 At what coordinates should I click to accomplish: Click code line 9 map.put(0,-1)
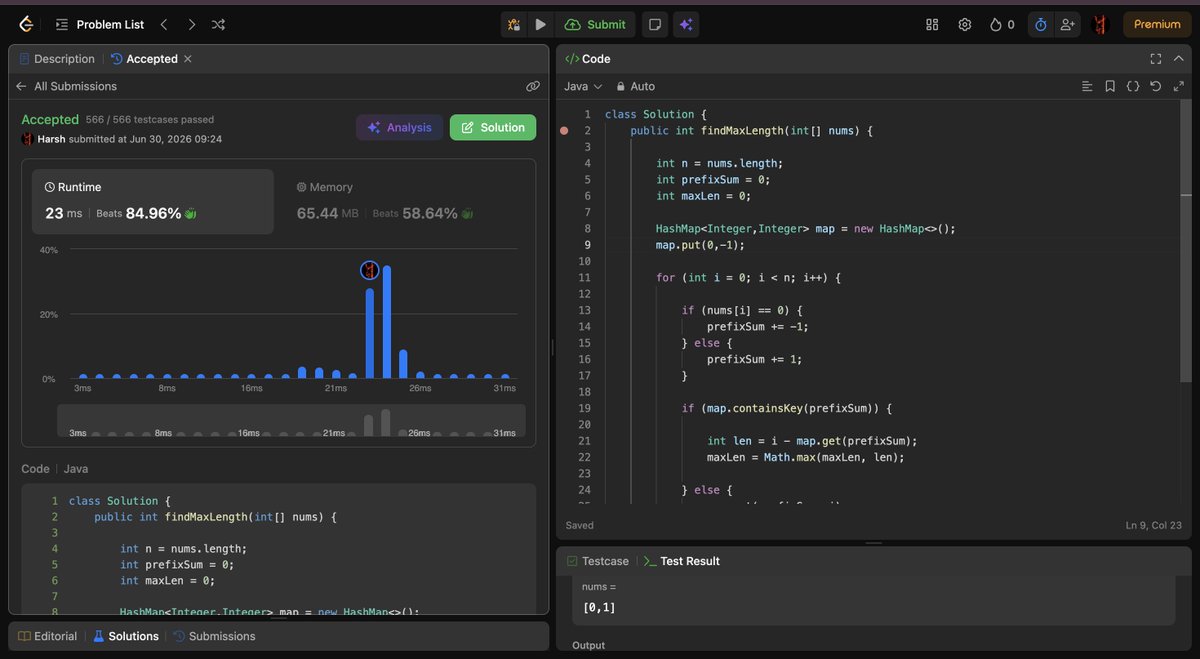700,245
